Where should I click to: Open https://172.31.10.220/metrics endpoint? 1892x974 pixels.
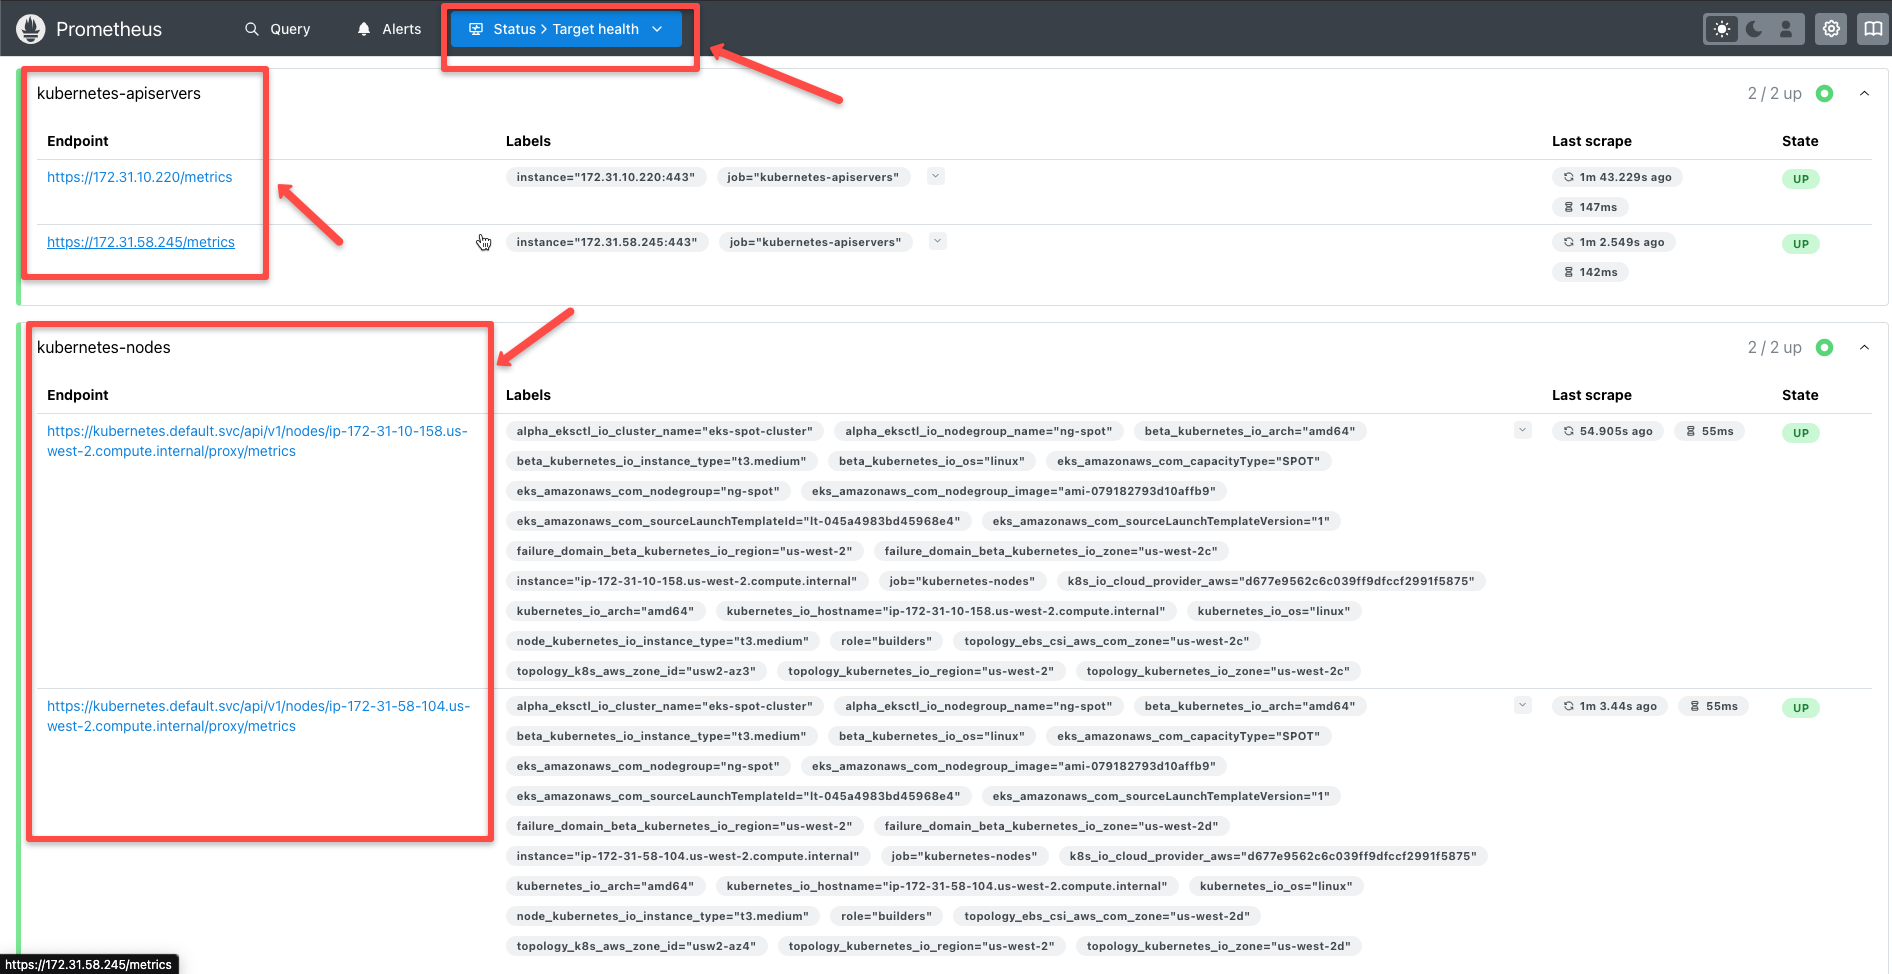pyautogui.click(x=139, y=177)
